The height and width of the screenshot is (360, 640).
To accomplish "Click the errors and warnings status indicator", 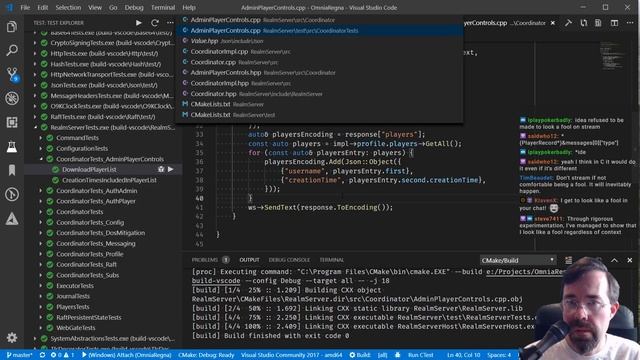I will [62, 355].
